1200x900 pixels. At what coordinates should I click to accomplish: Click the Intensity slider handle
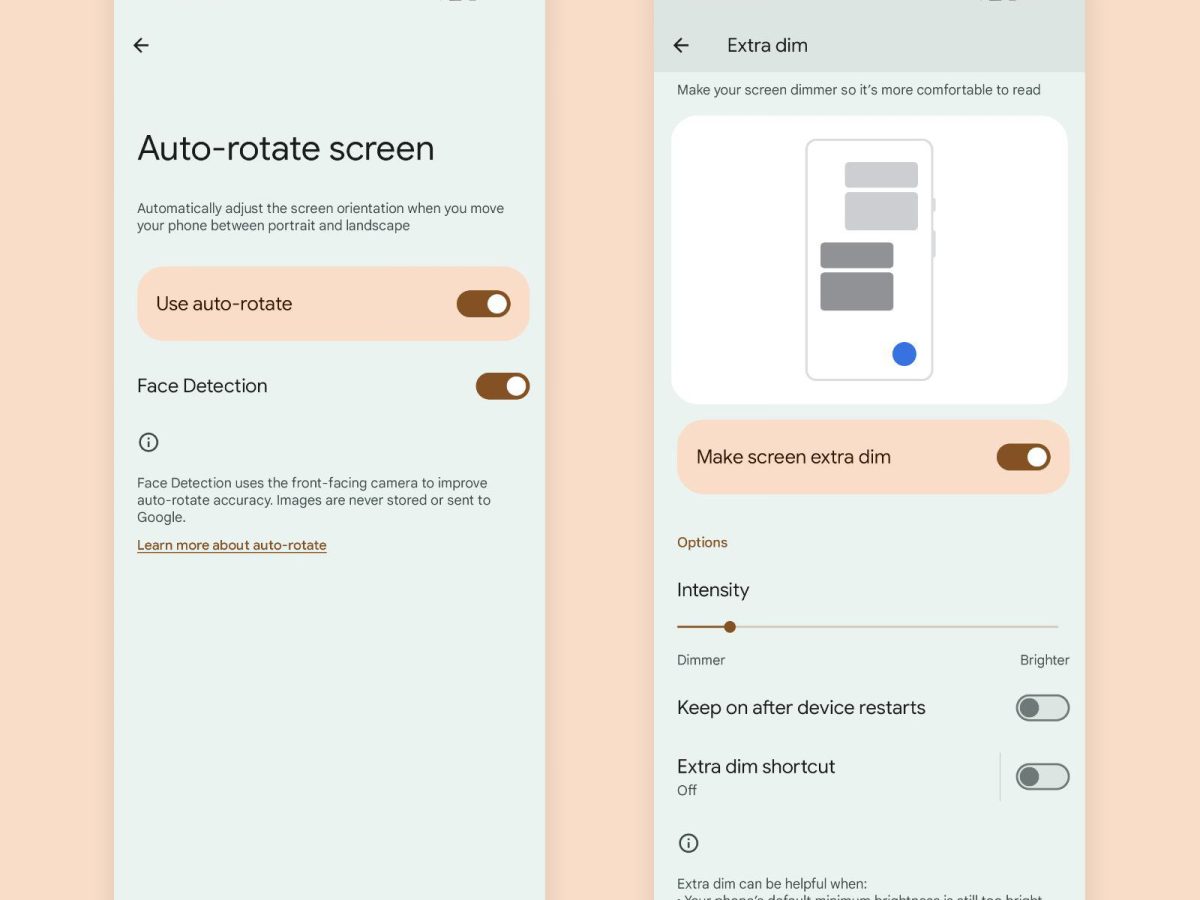(730, 627)
